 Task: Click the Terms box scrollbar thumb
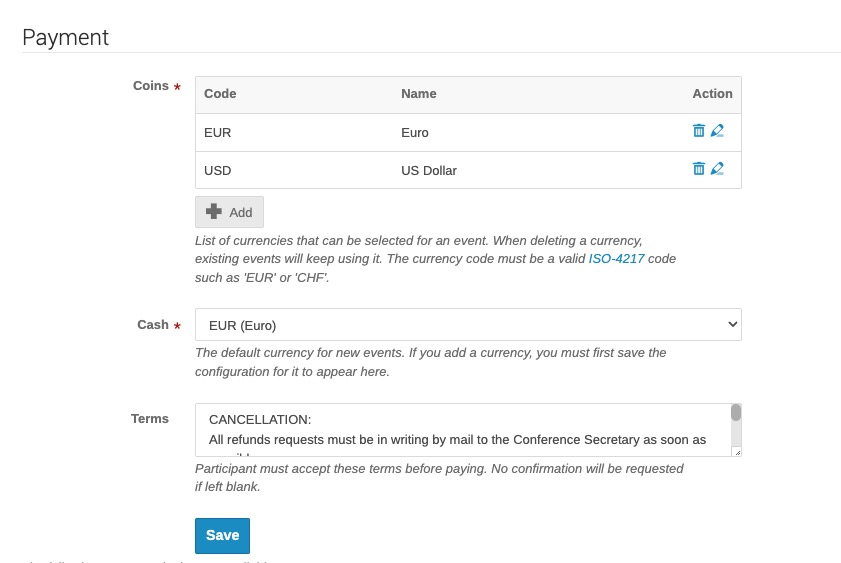736,413
